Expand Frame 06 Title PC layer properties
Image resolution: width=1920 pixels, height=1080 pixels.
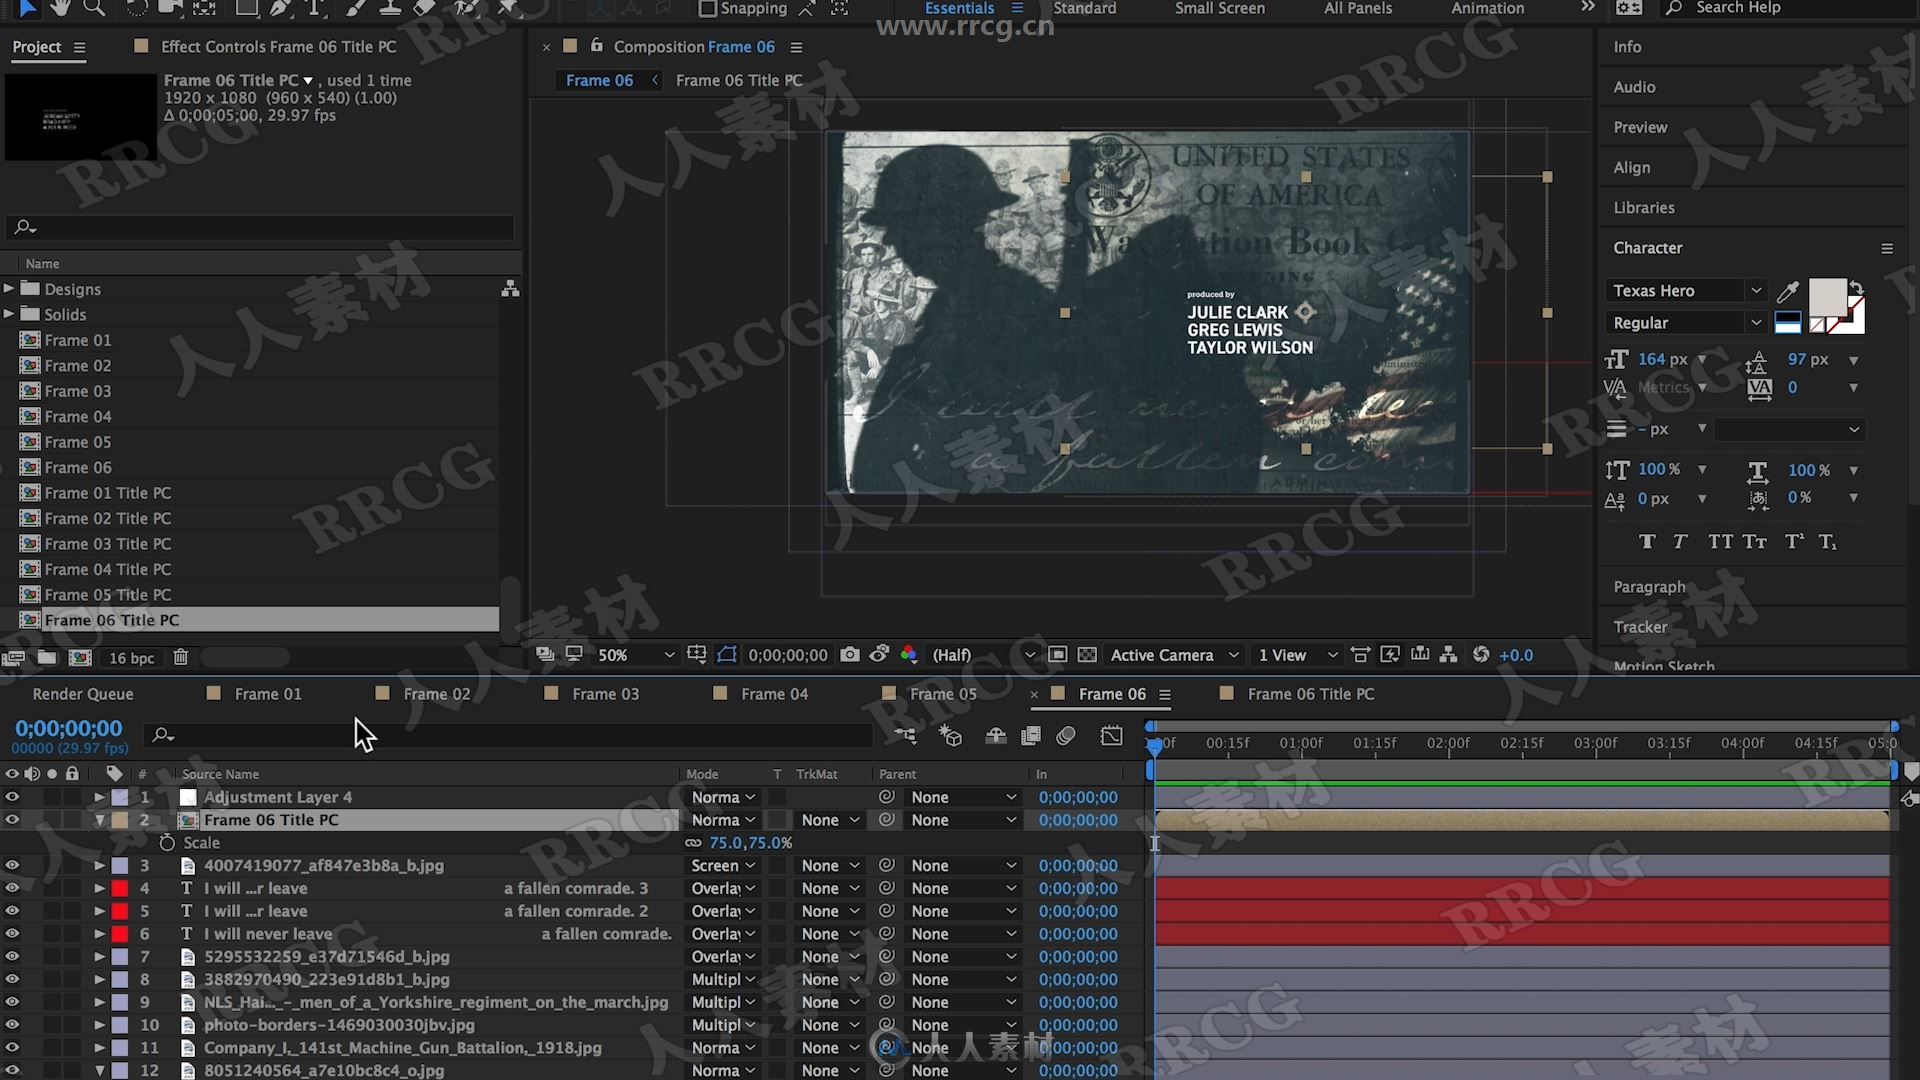pyautogui.click(x=100, y=819)
